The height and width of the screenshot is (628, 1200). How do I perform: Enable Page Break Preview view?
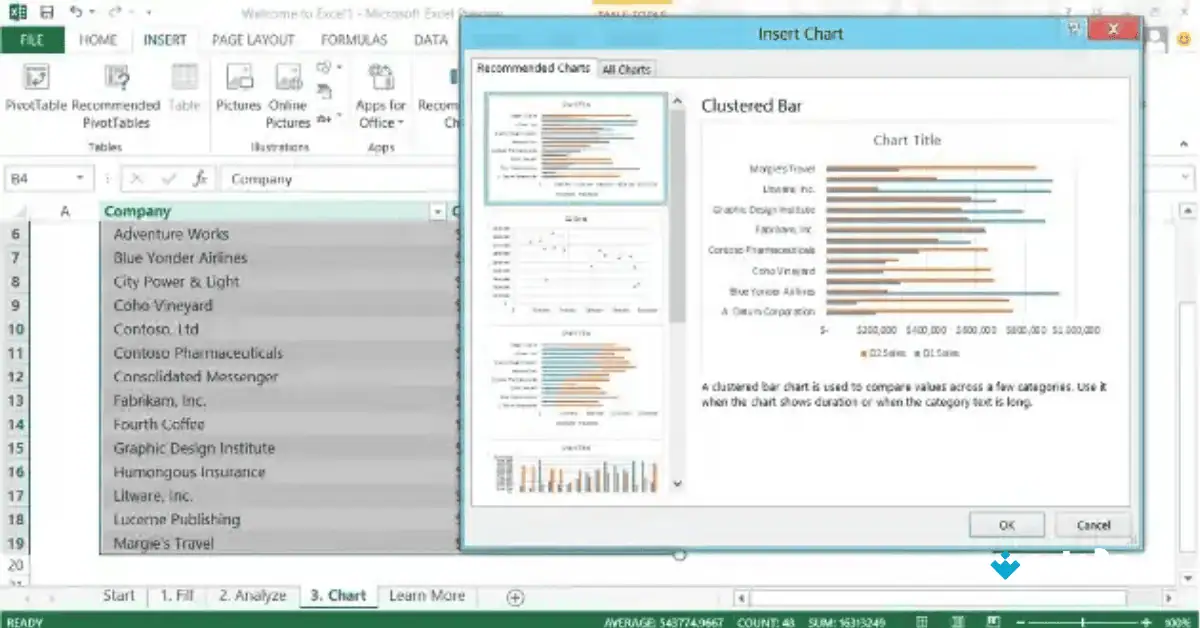coord(993,621)
